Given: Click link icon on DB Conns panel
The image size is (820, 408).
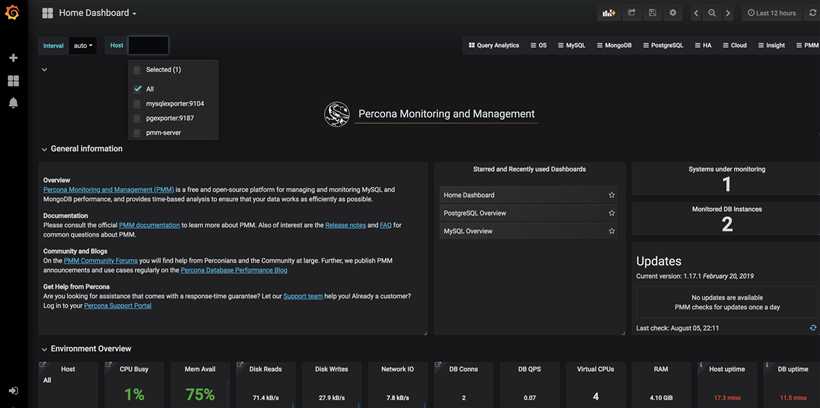Looking at the screenshot, I should 437,365.
